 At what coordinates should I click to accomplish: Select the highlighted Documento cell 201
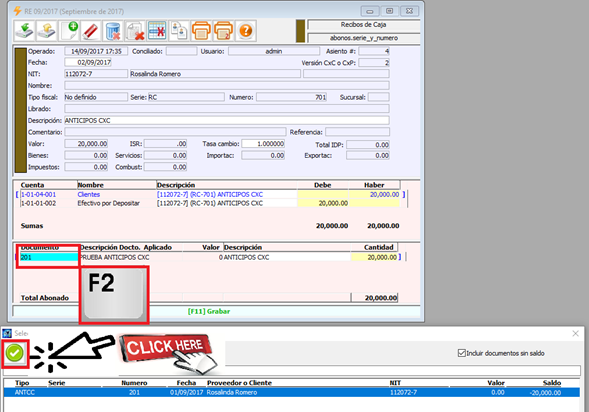(x=49, y=257)
